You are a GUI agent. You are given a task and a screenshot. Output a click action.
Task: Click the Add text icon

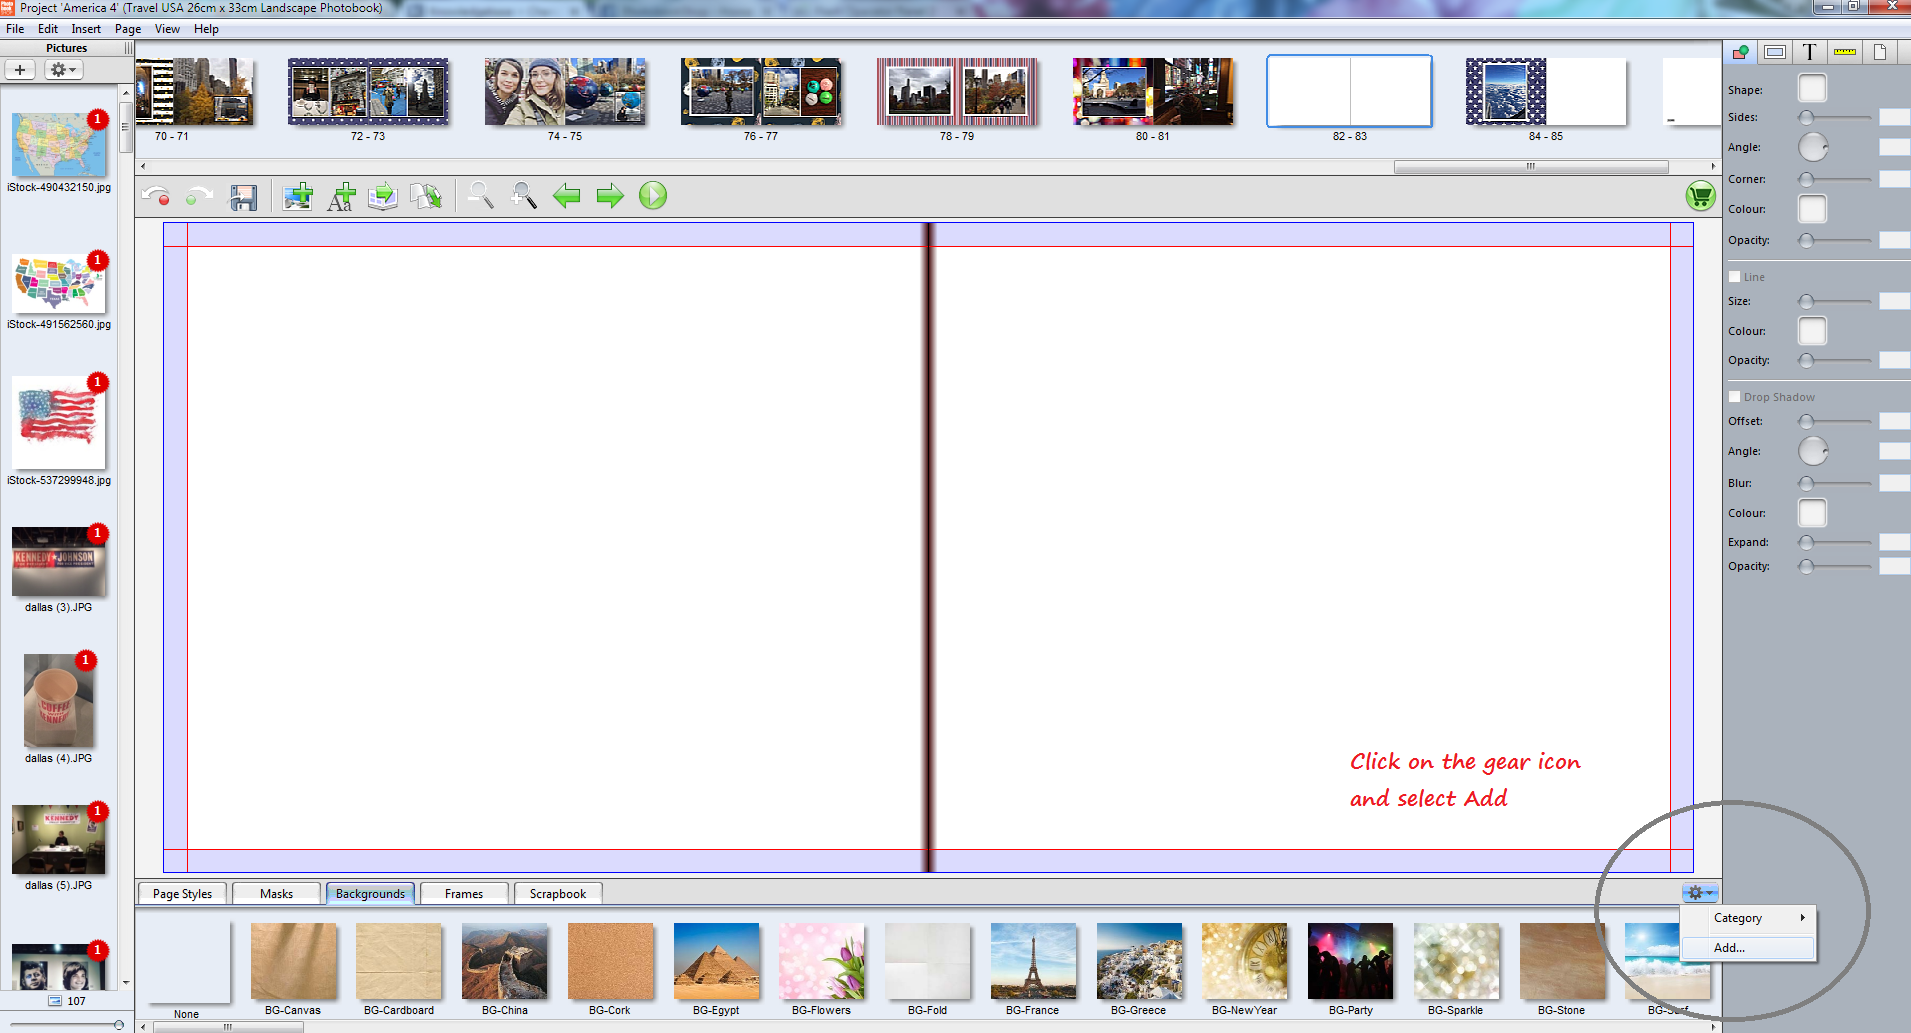(341, 196)
